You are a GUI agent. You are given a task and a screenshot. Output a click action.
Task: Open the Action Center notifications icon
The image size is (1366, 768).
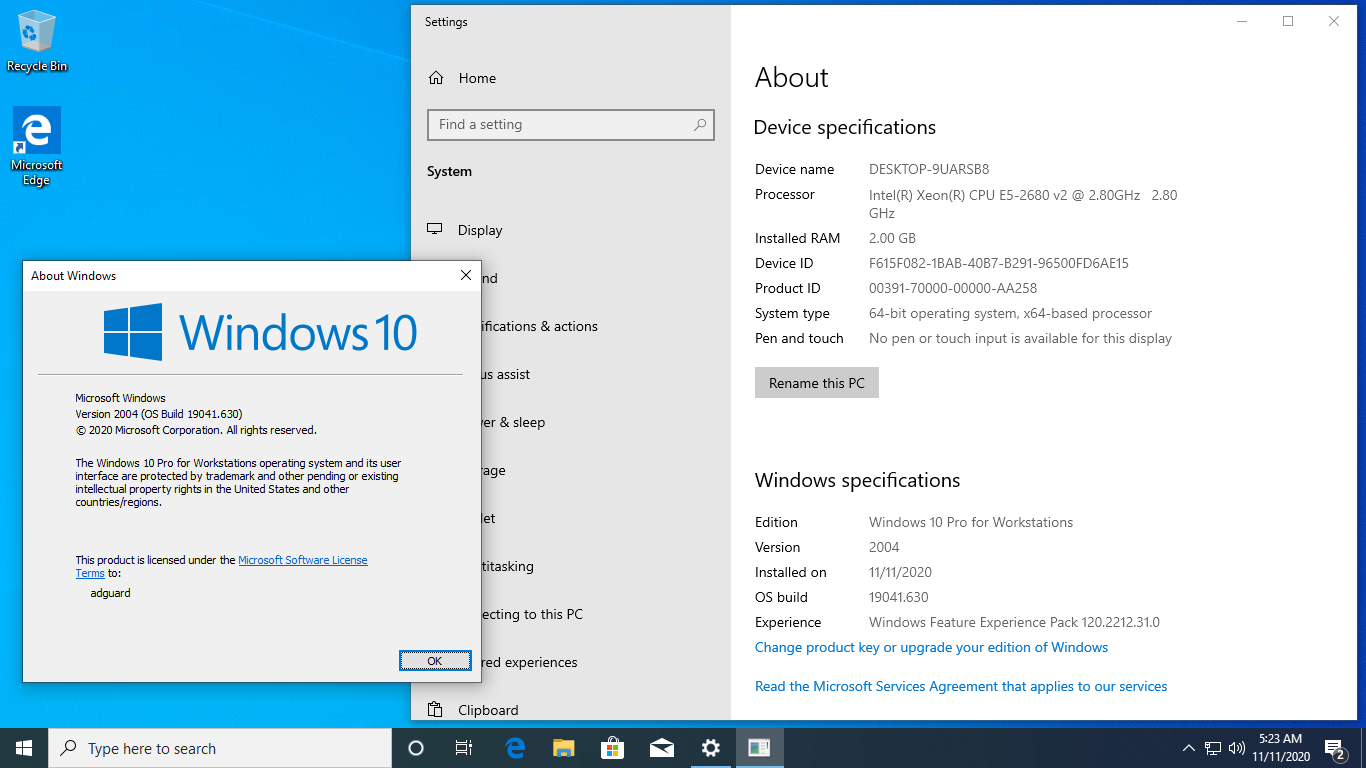[x=1334, y=748]
